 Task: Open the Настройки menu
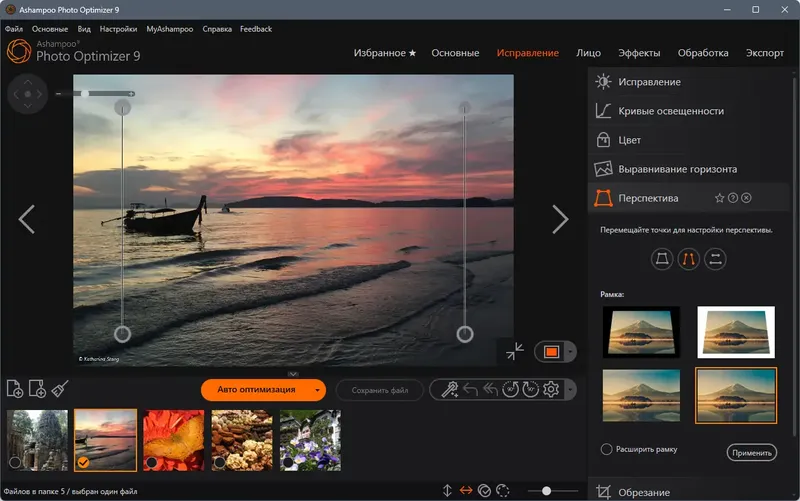tap(118, 29)
